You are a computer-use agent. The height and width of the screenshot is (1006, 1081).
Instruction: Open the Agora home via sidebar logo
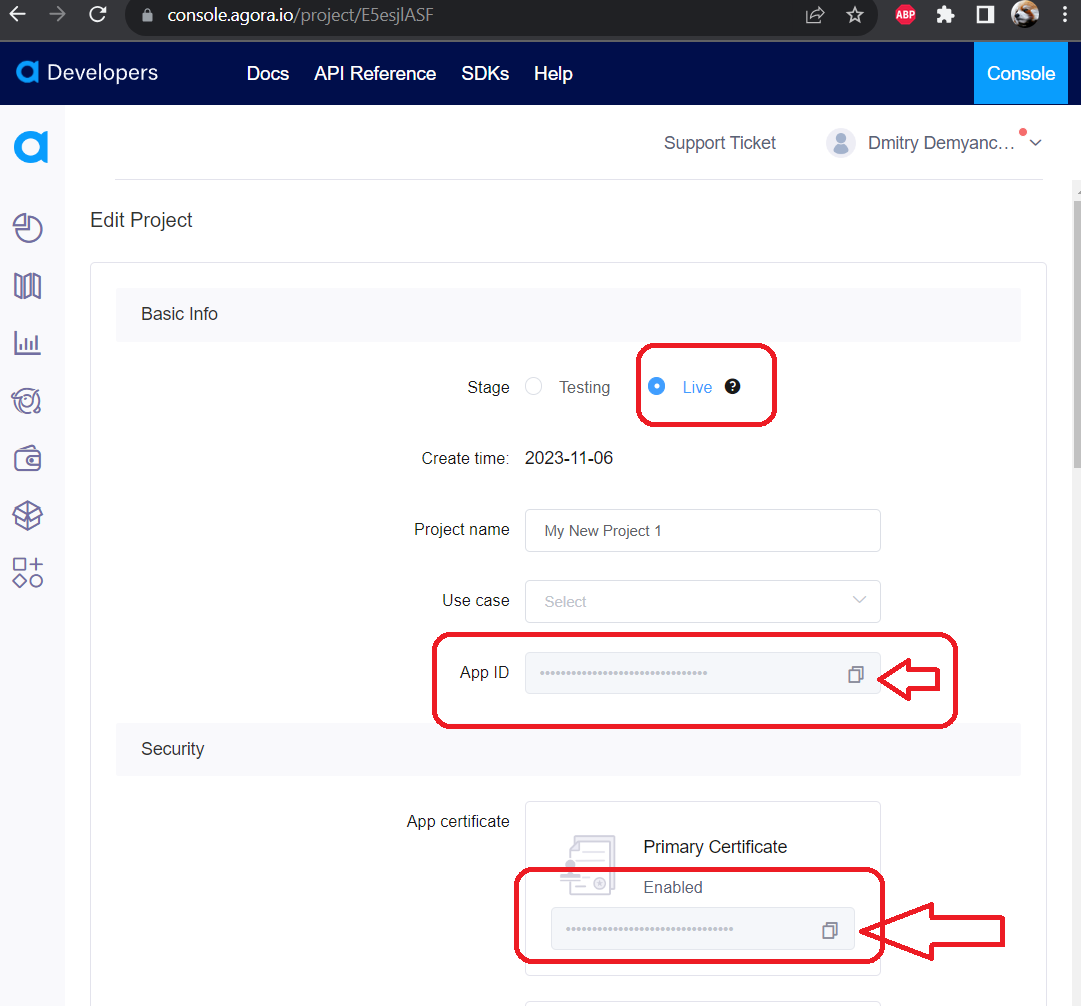point(31,146)
